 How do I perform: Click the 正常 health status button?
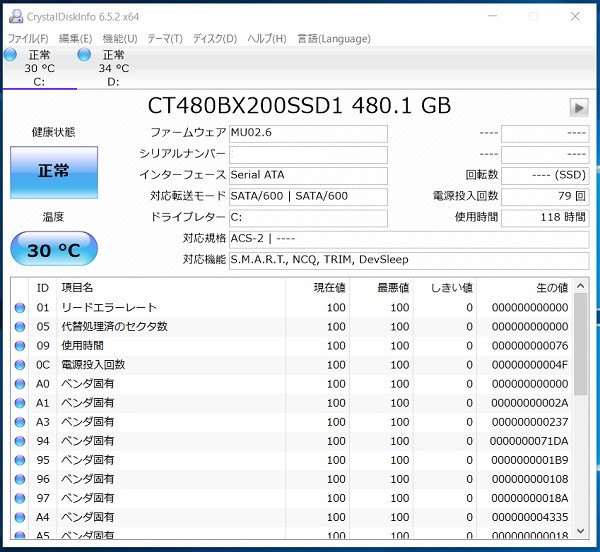pyautogui.click(x=54, y=172)
